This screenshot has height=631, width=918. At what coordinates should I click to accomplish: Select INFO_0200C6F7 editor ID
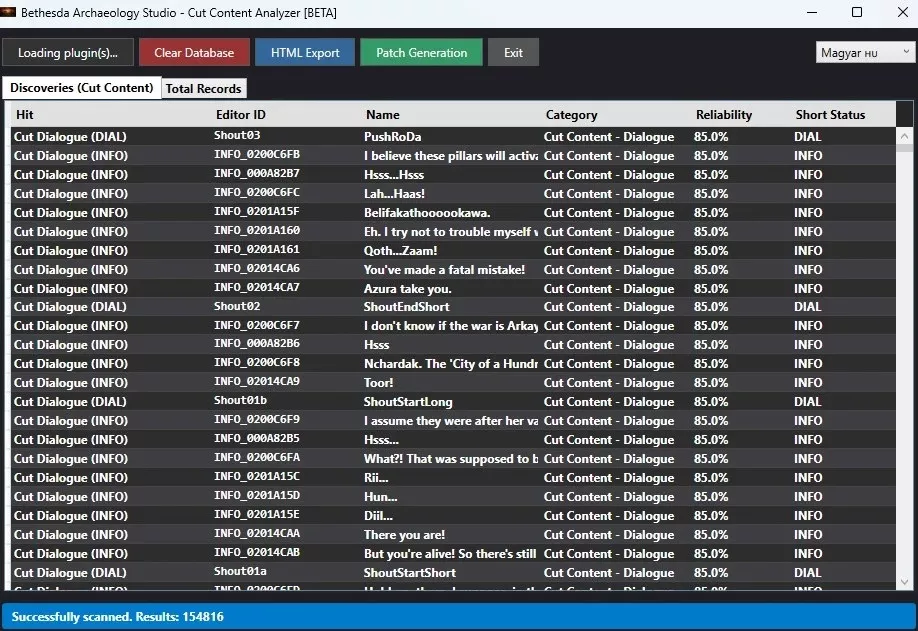coord(256,325)
